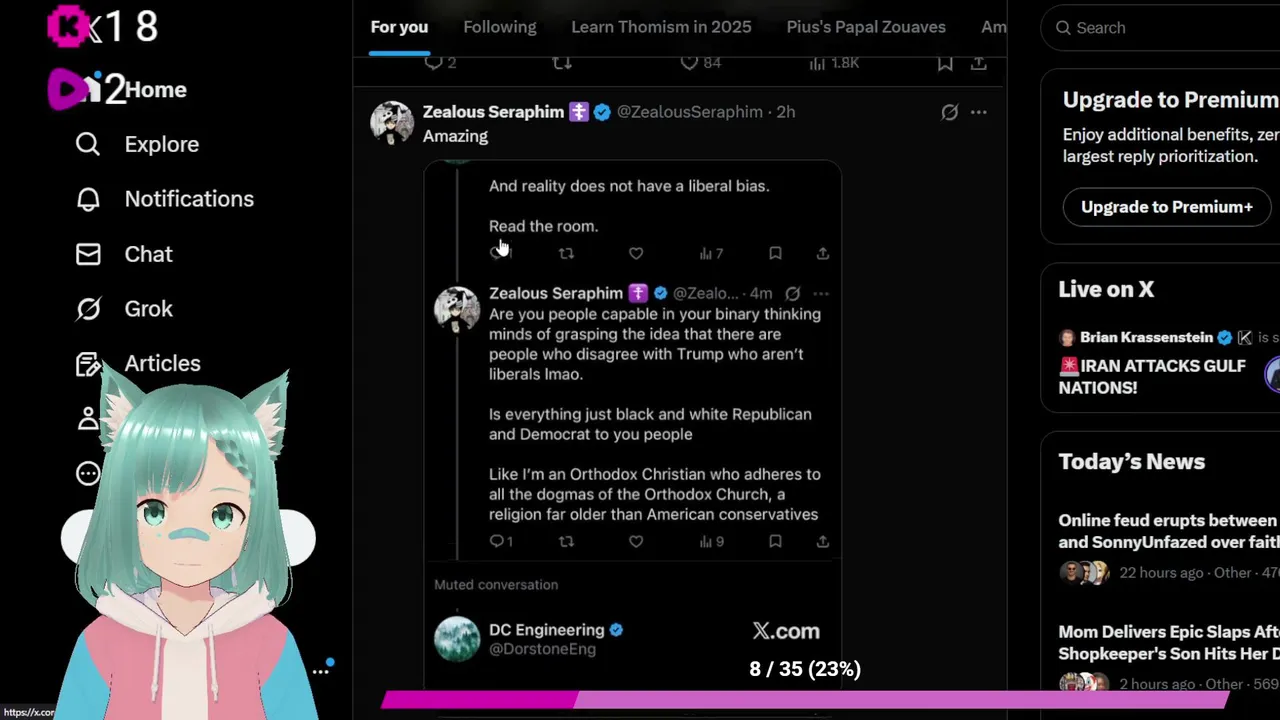Viewport: 1280px width, 720px height.
Task: Bookmark the "Read the room" reply
Action: [775, 253]
